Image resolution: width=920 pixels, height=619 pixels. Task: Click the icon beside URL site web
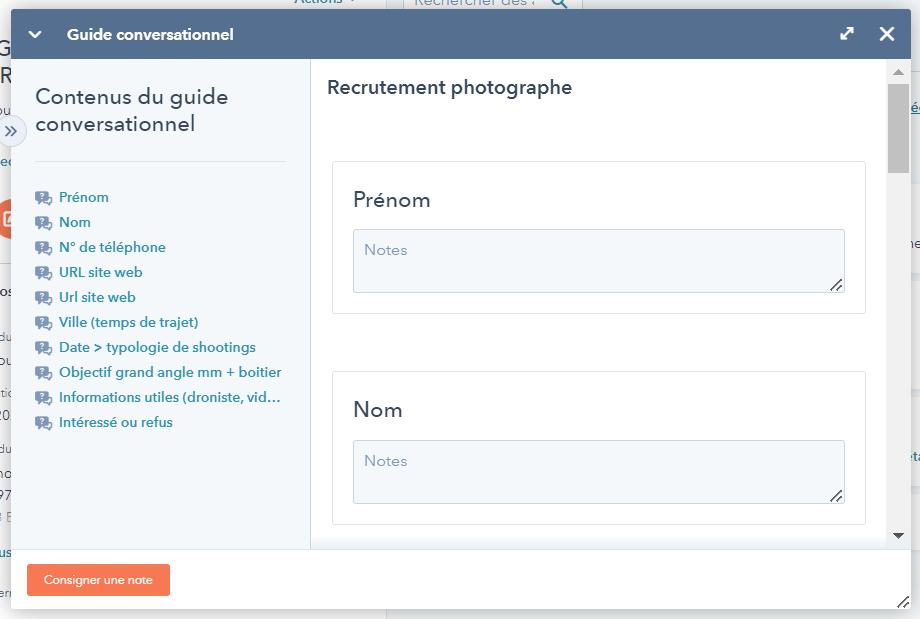[x=43, y=273]
